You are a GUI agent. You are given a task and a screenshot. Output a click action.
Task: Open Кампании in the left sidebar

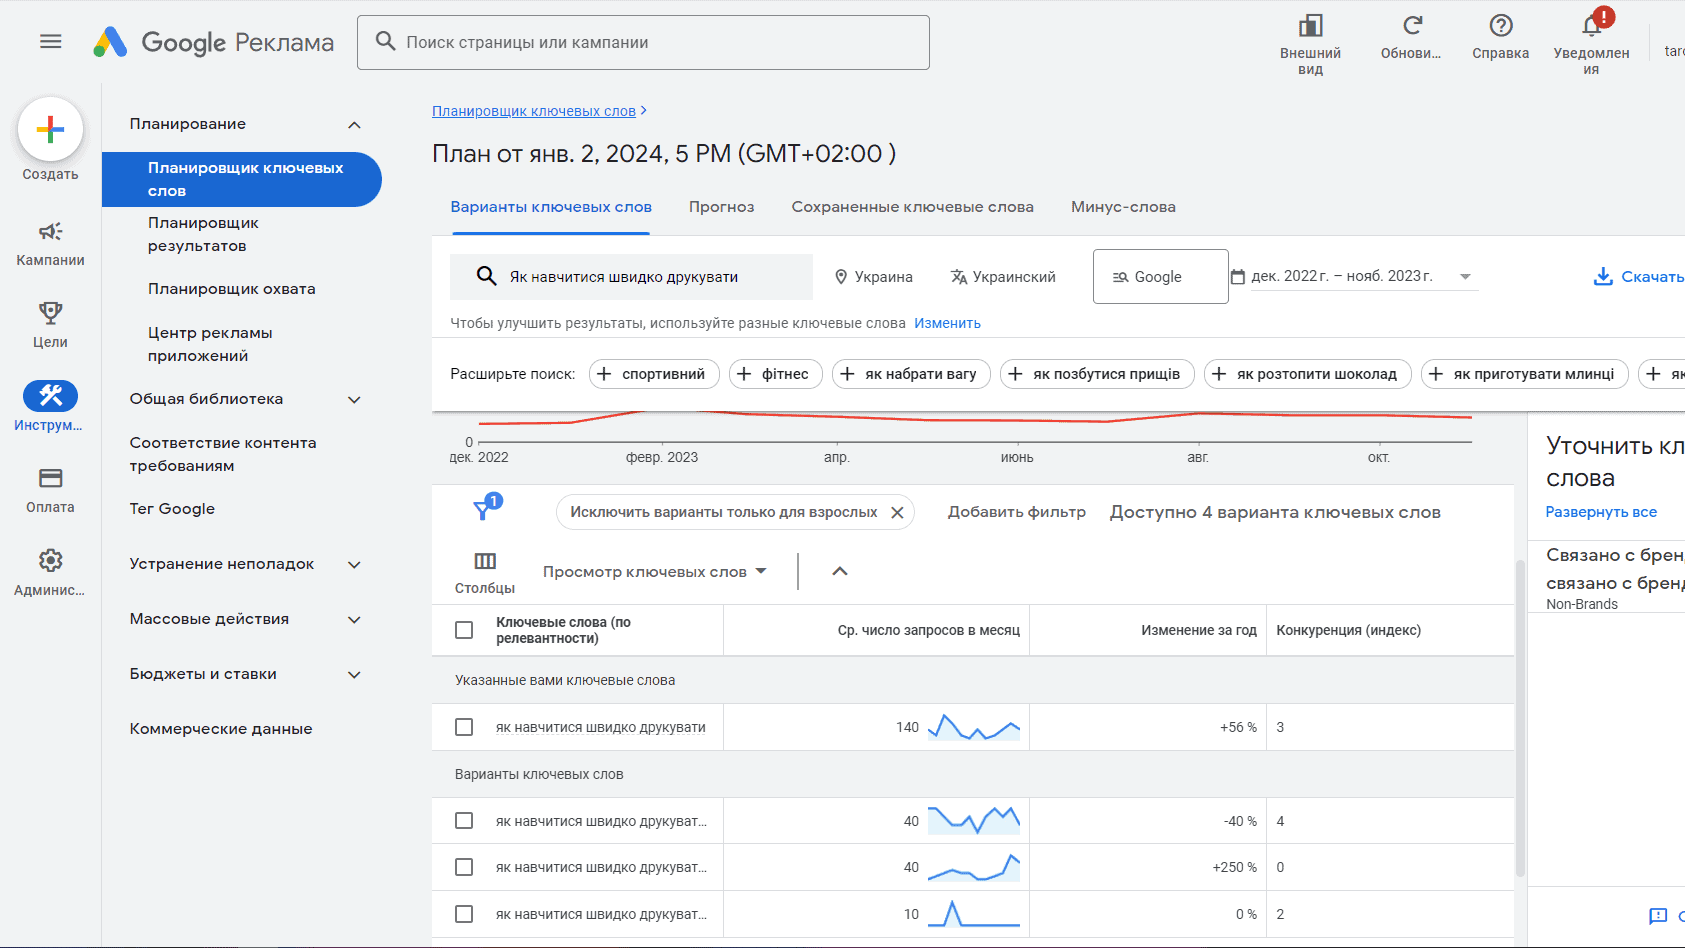pyautogui.click(x=50, y=243)
